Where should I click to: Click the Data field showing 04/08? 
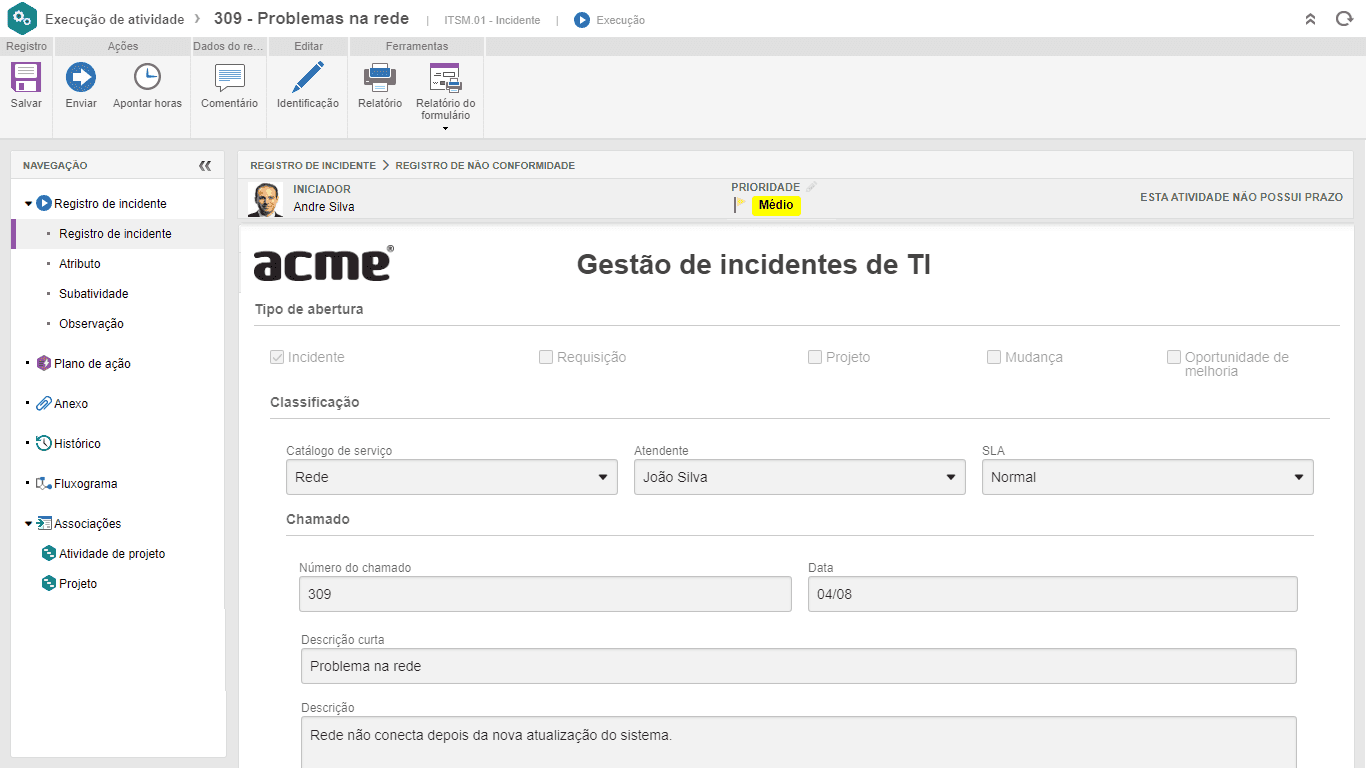(x=1053, y=594)
